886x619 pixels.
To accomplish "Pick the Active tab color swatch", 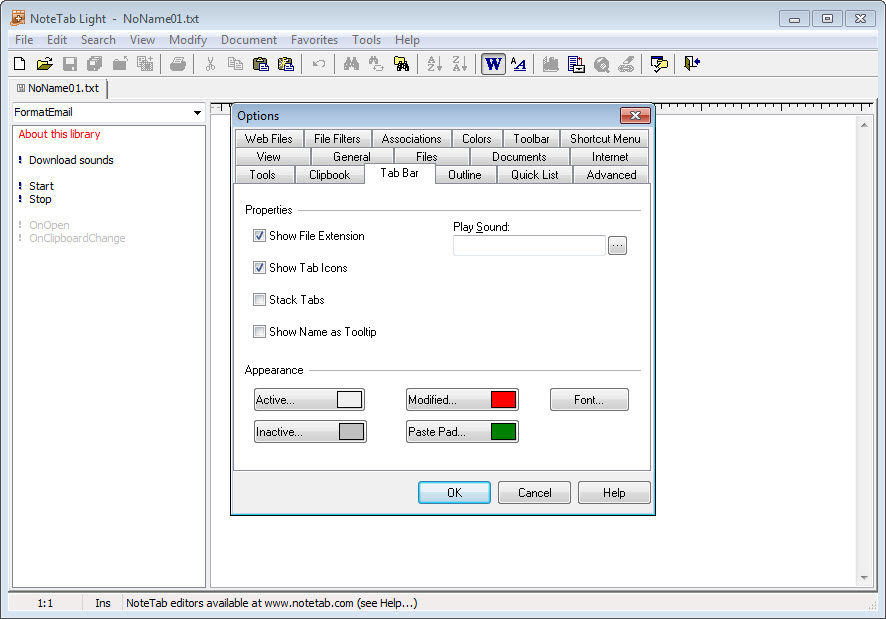I will click(x=349, y=400).
